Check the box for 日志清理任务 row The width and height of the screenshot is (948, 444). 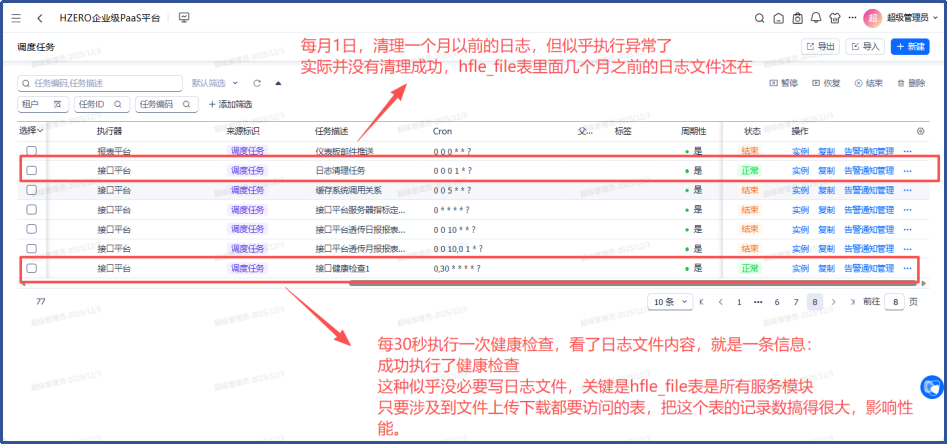pyautogui.click(x=32, y=171)
